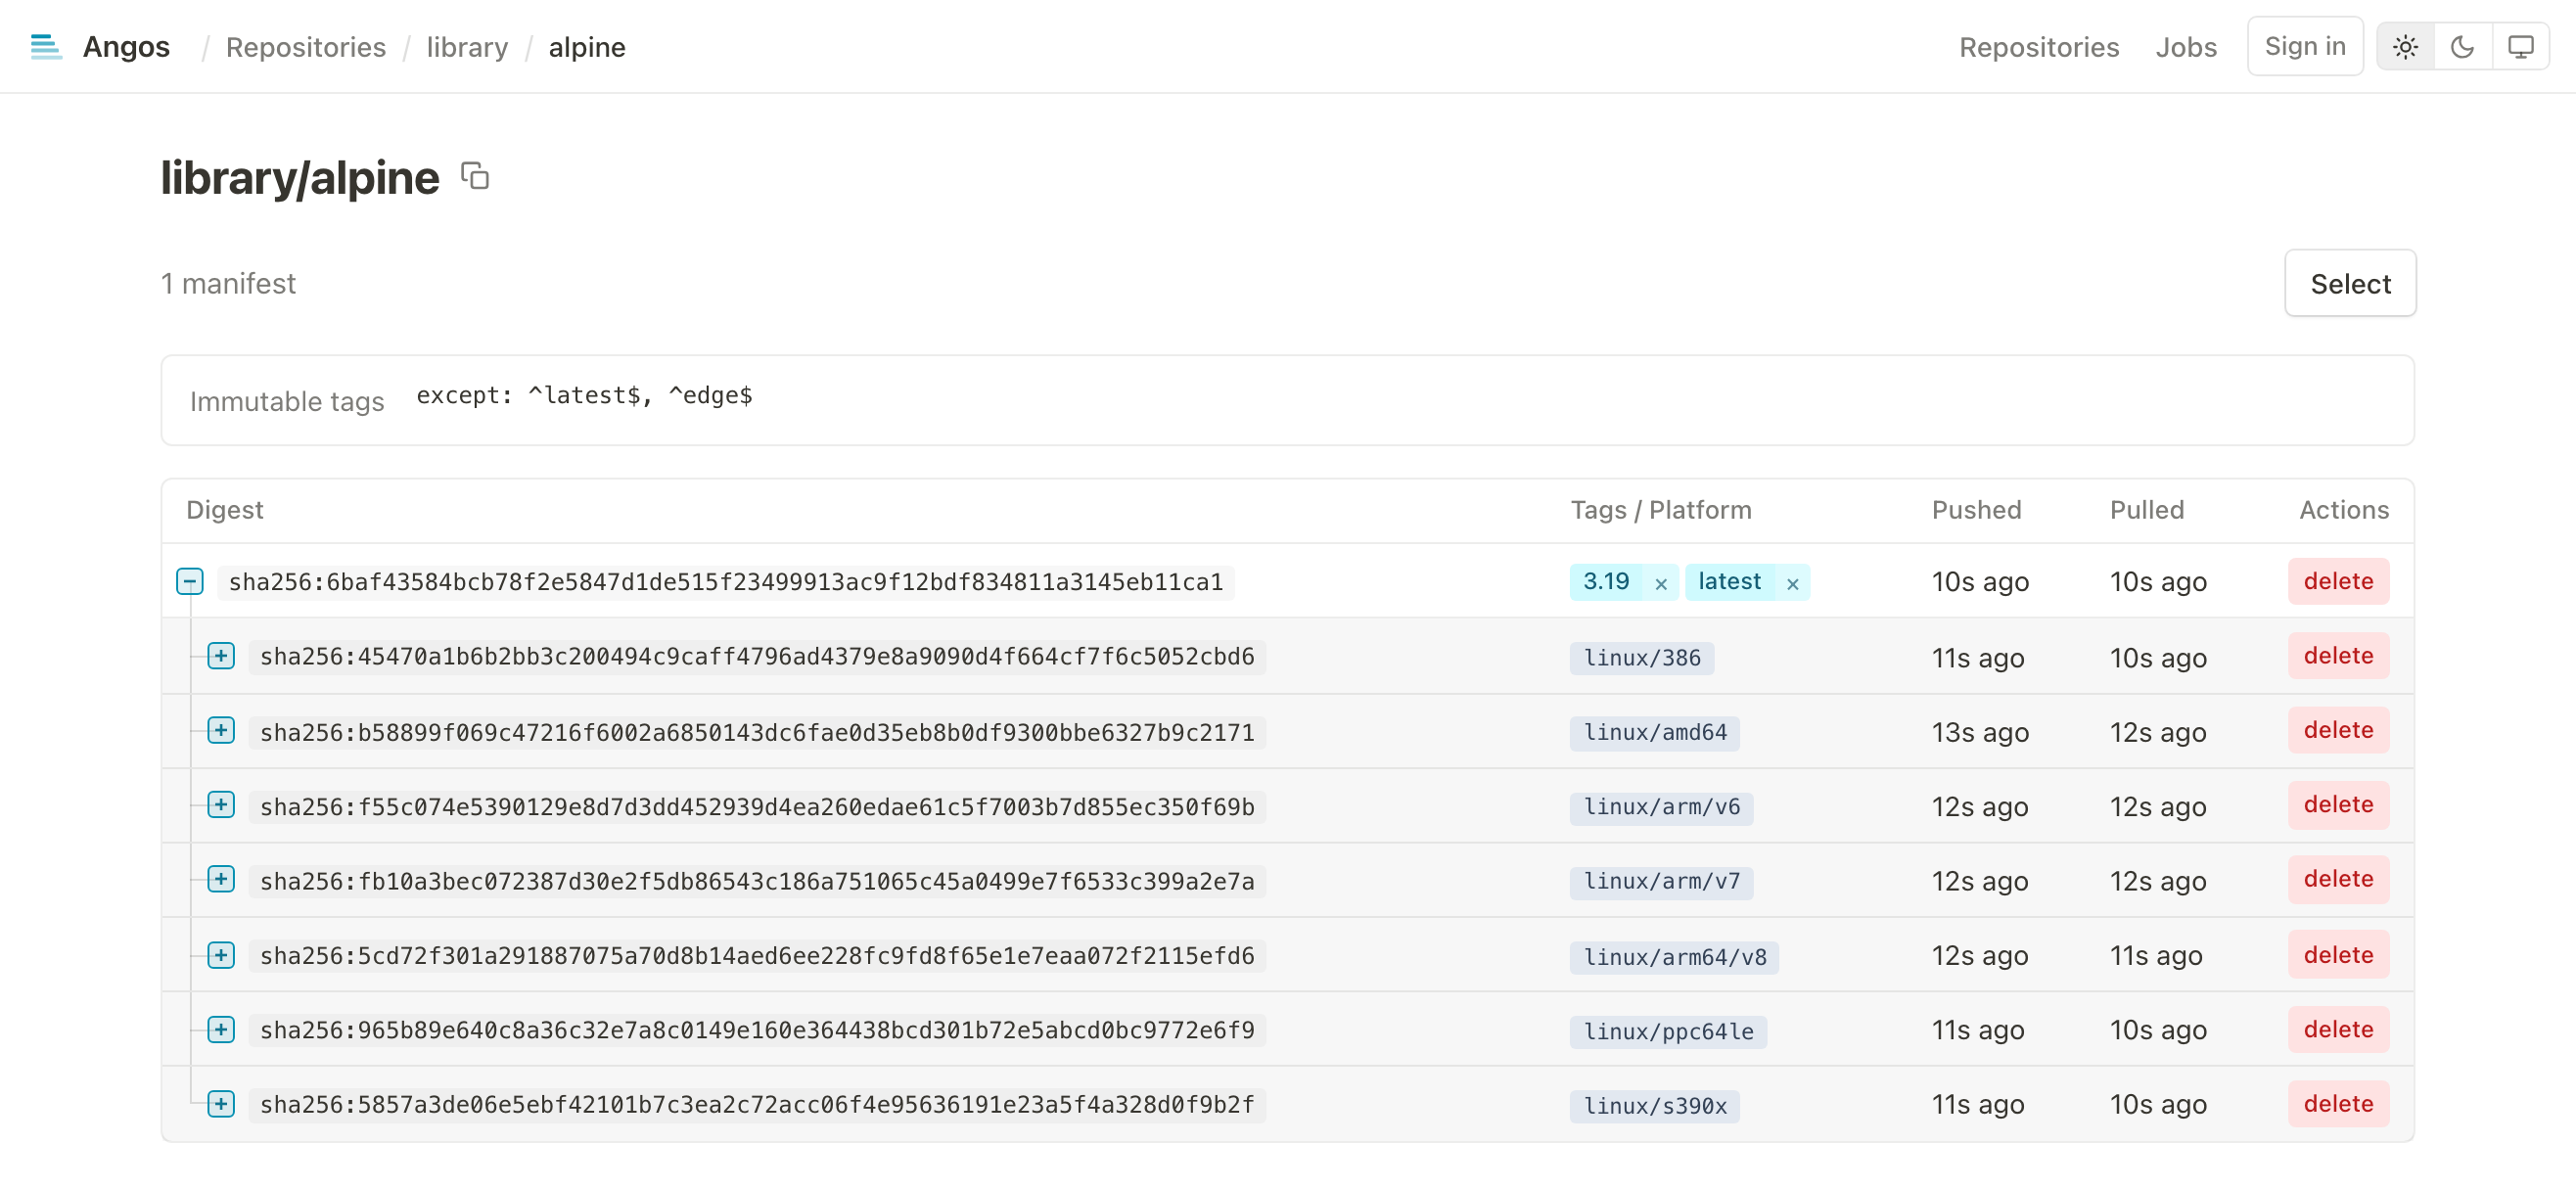Image resolution: width=2576 pixels, height=1190 pixels.
Task: Click the Sign in button
Action: click(x=2305, y=46)
